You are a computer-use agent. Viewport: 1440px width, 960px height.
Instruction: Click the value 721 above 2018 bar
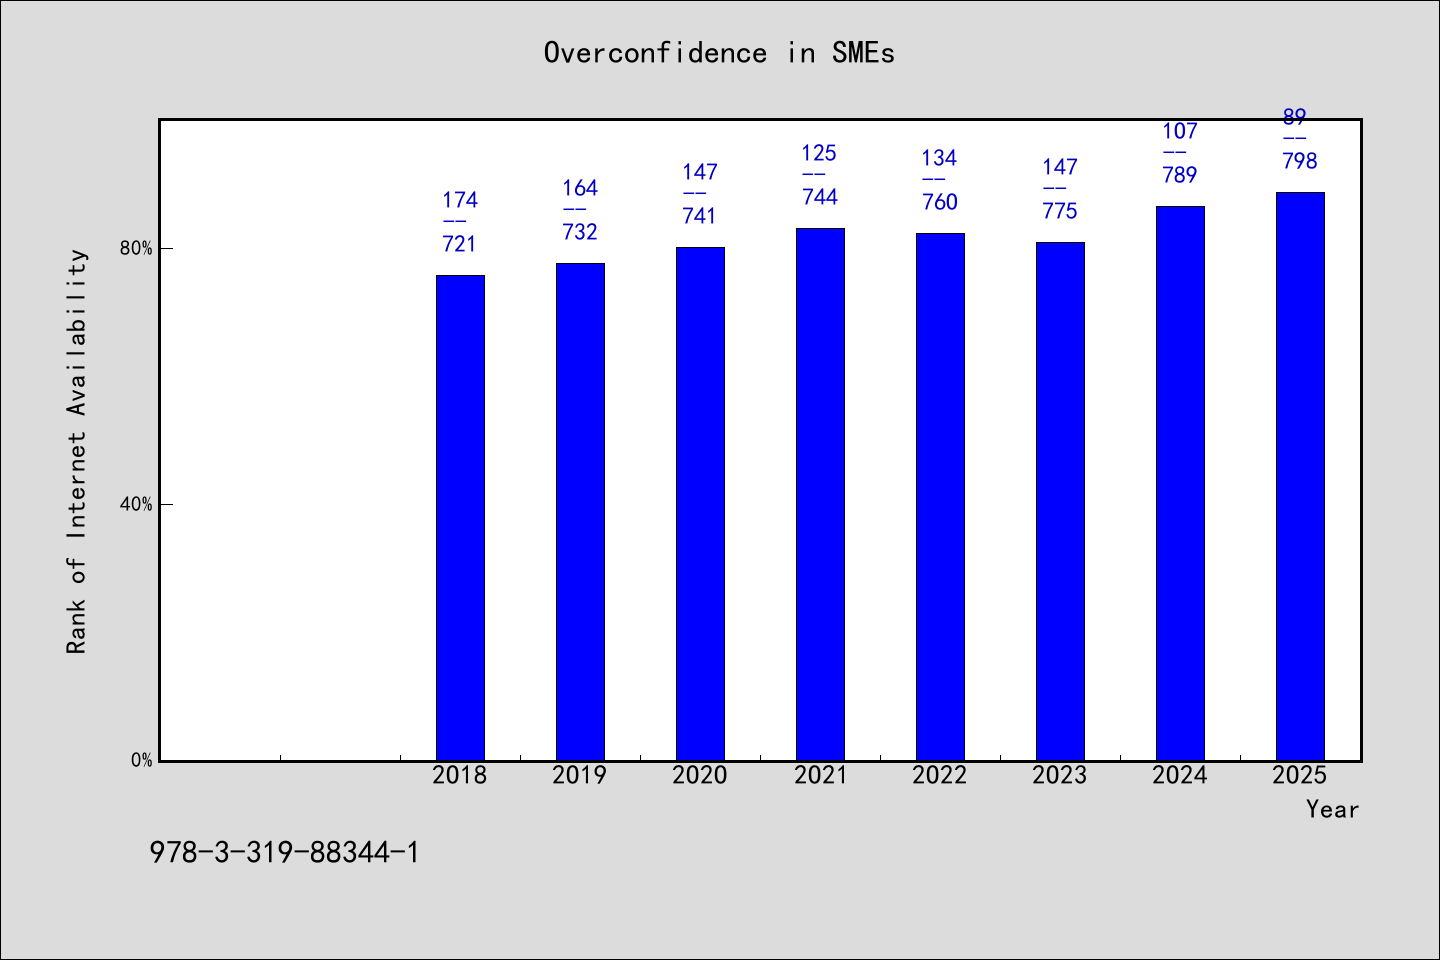click(x=460, y=244)
